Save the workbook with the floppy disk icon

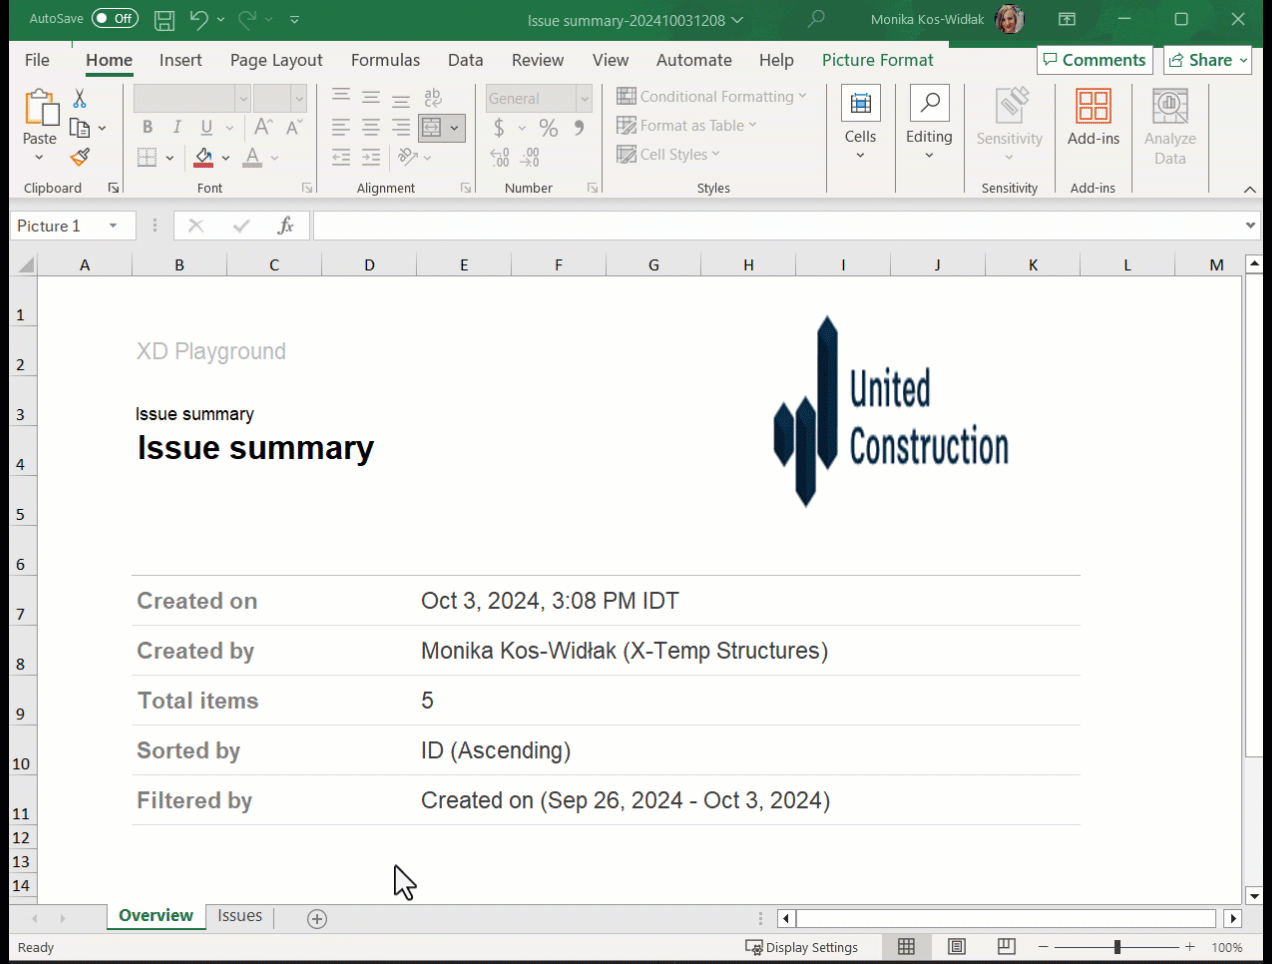[165, 19]
